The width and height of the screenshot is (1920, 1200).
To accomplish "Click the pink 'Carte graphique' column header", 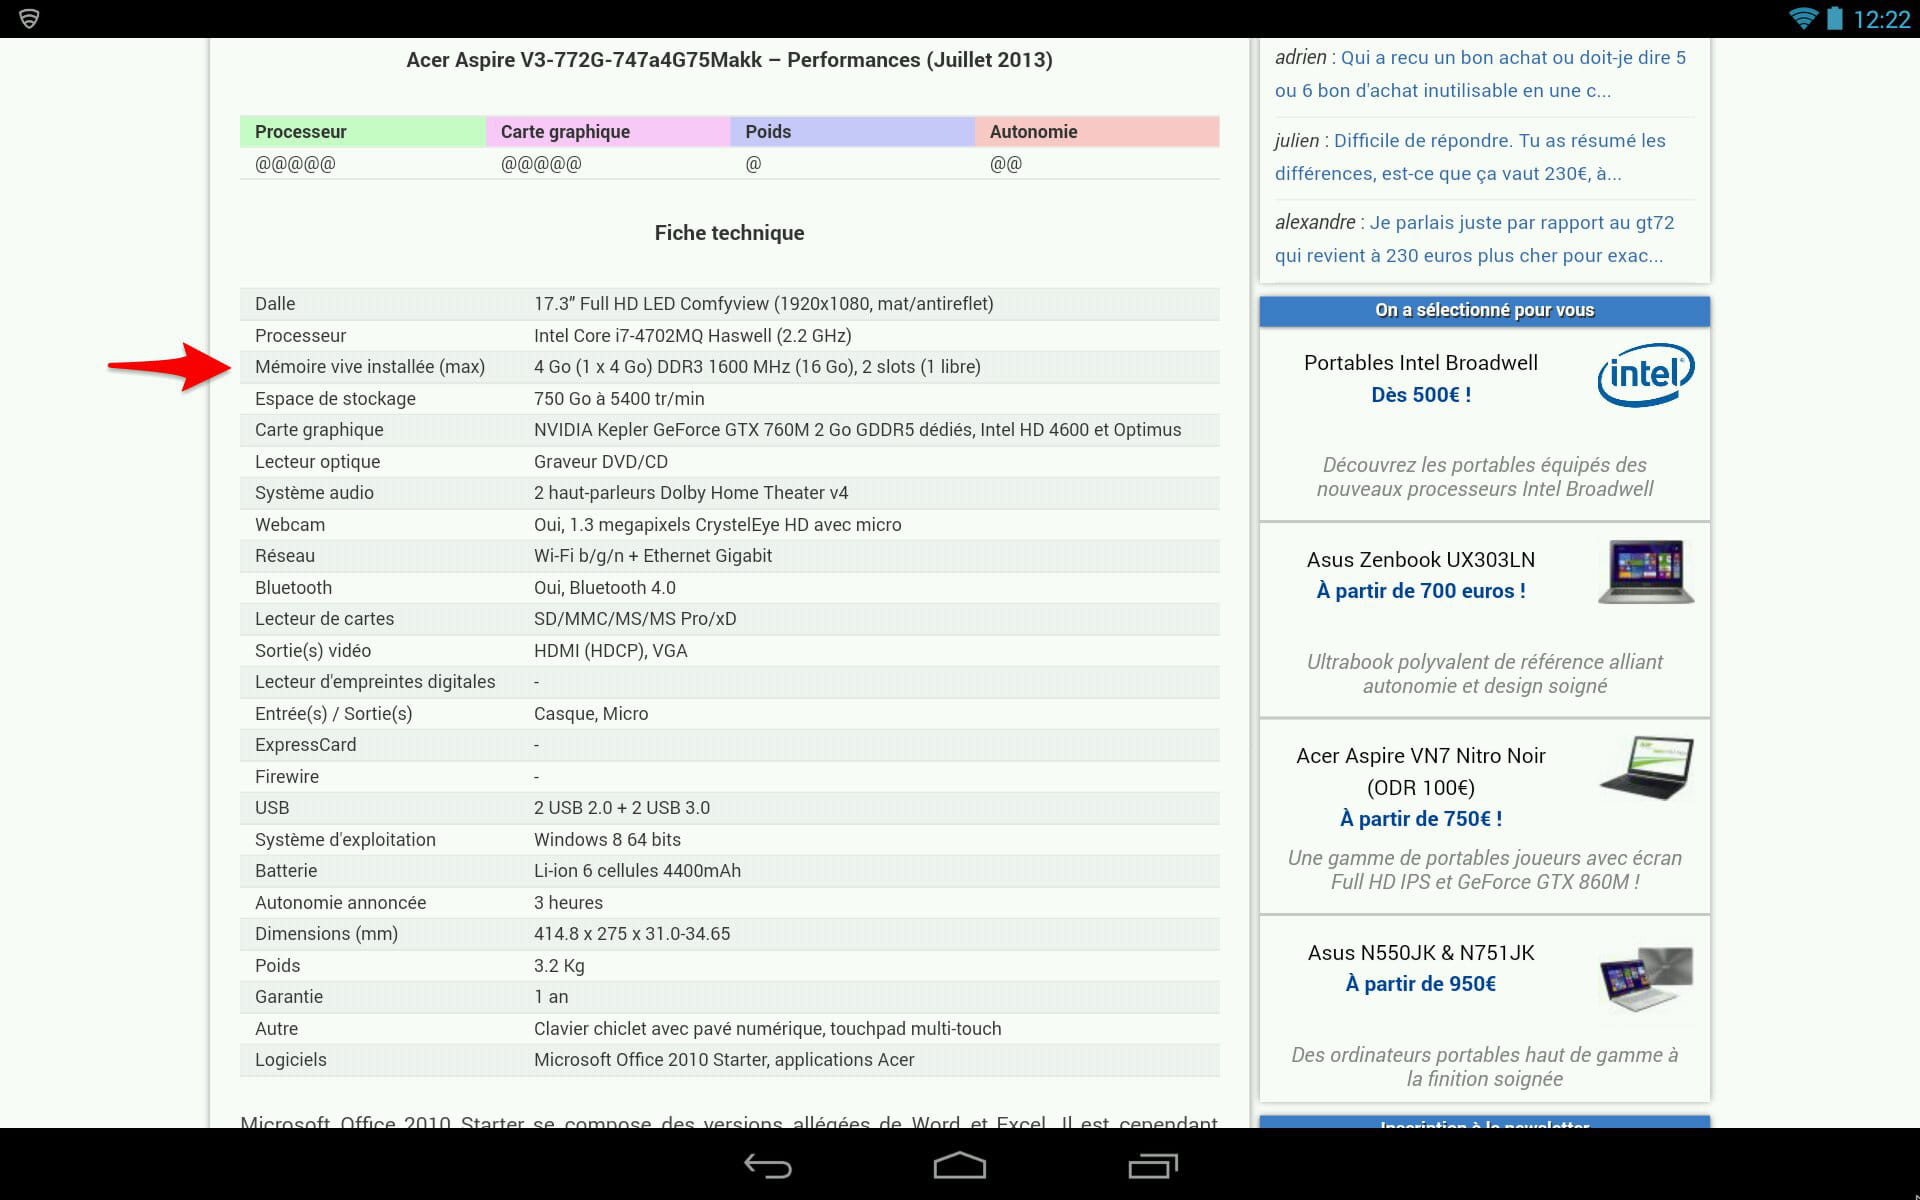I will coord(608,132).
